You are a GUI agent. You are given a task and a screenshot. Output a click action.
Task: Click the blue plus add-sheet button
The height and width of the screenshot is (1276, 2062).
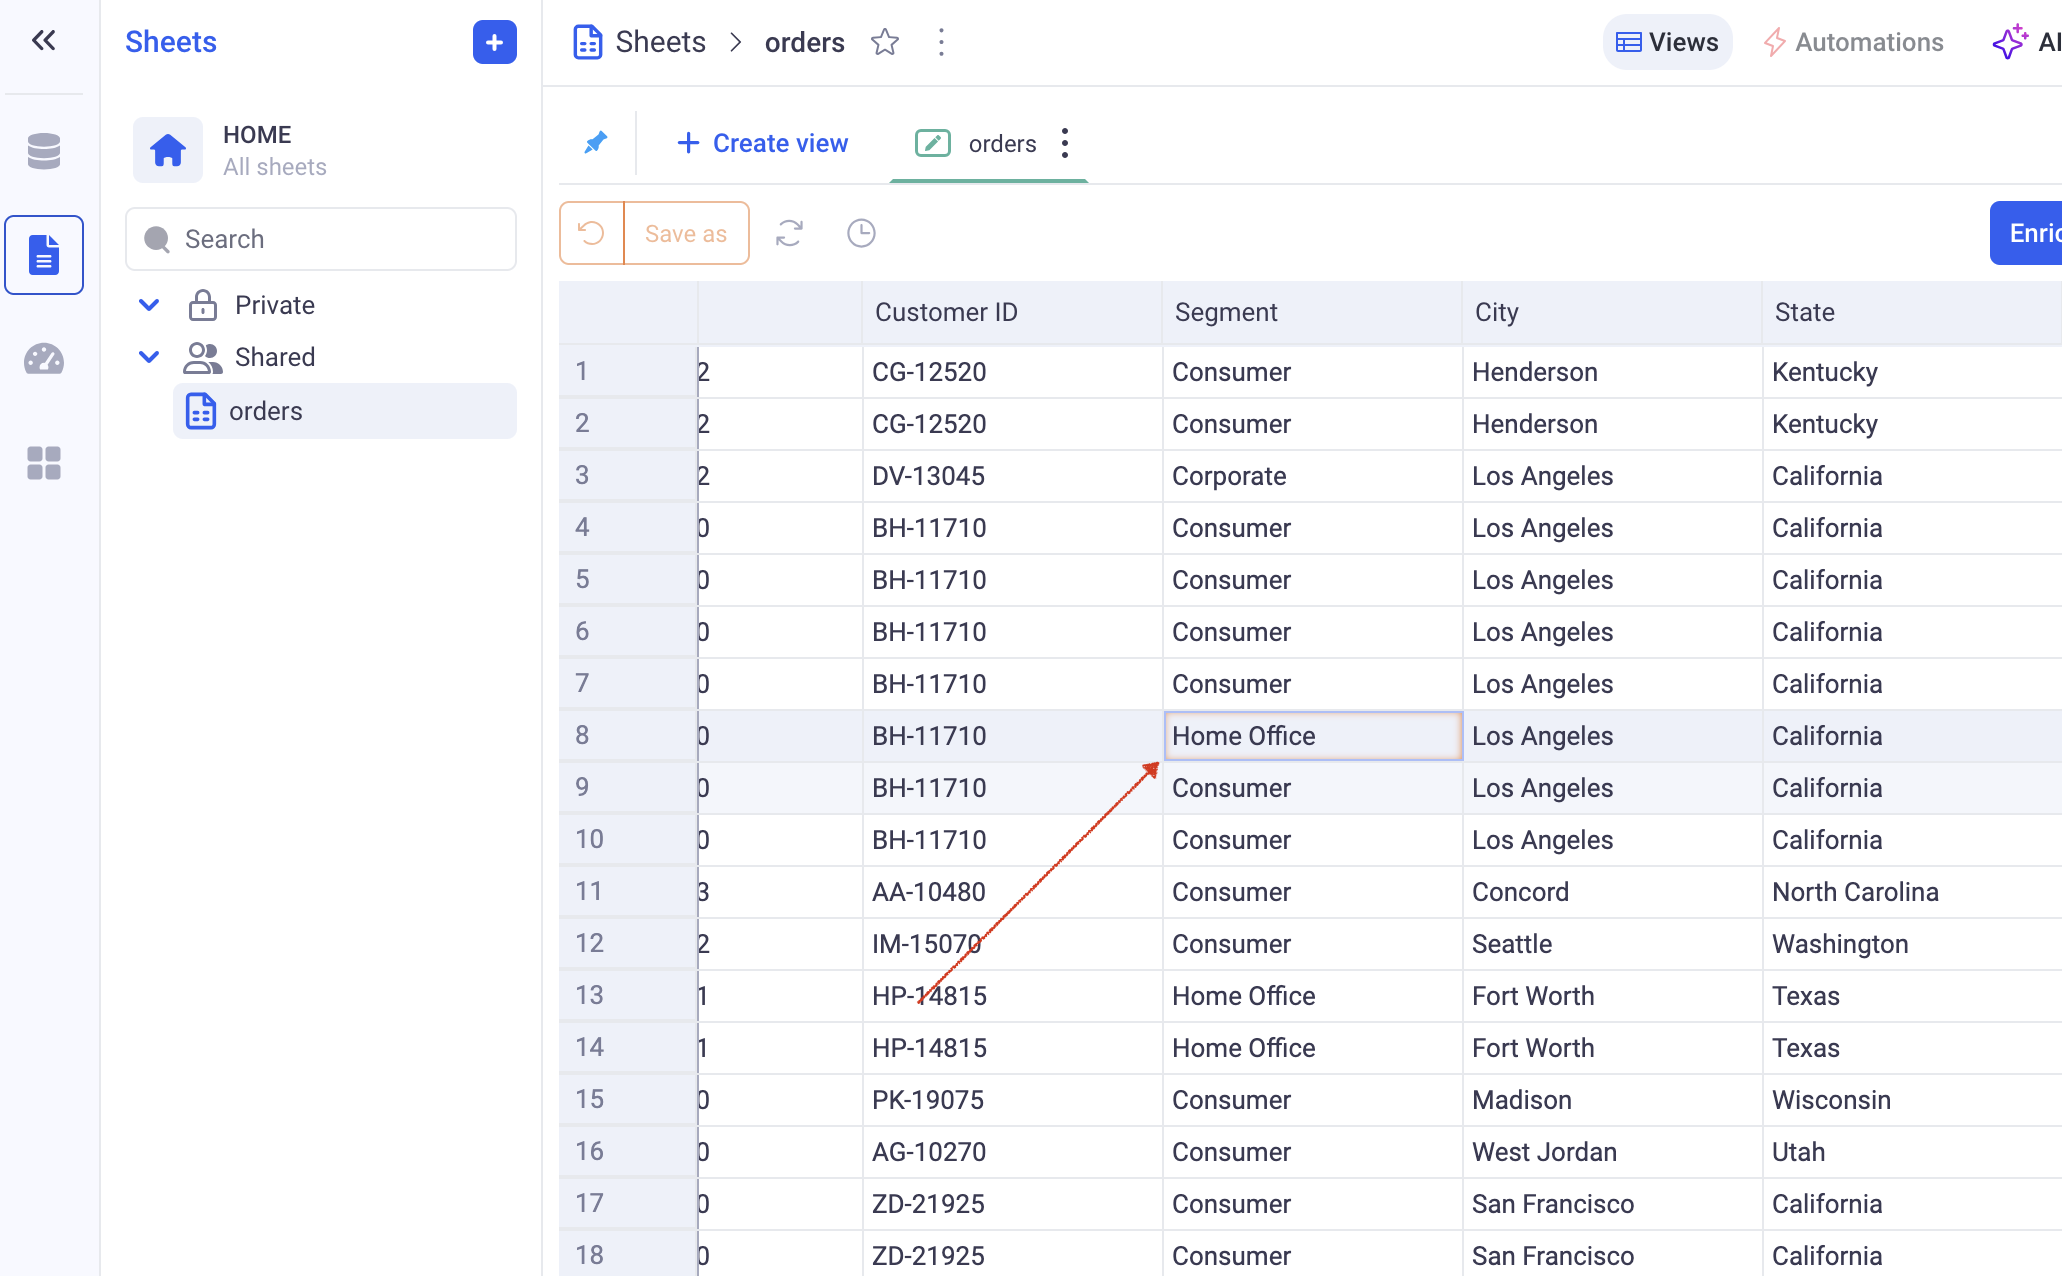pos(494,42)
